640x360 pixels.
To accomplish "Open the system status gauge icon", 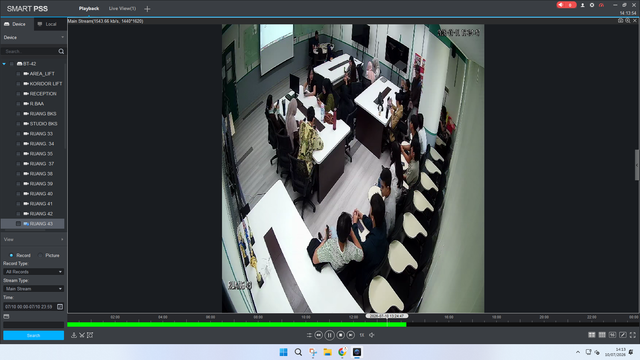I will coord(601,5).
